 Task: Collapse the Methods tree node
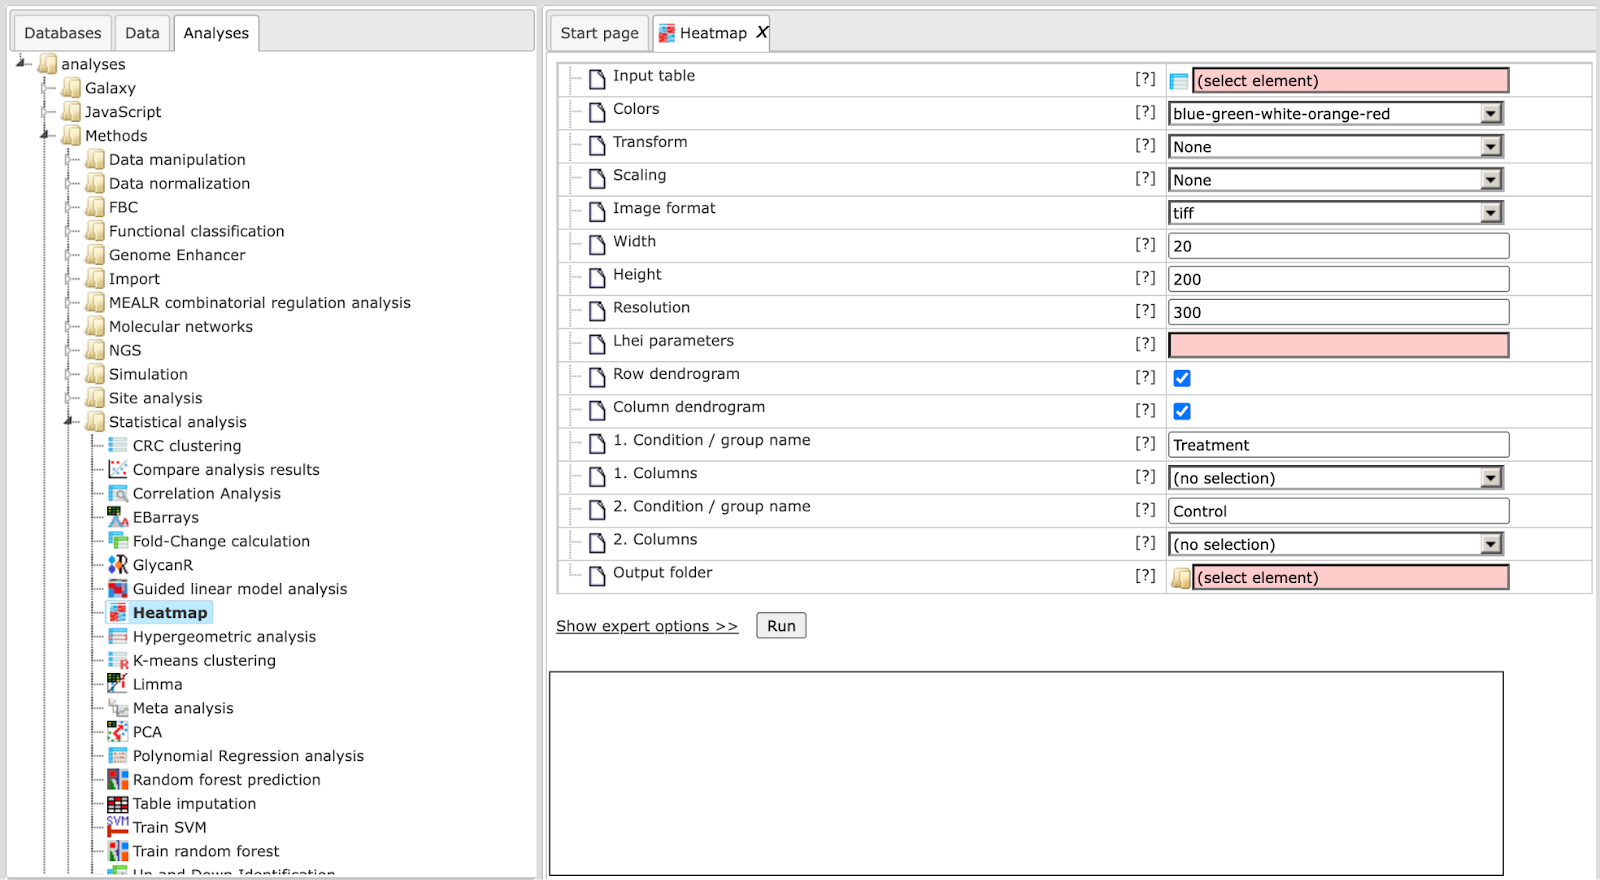46,136
